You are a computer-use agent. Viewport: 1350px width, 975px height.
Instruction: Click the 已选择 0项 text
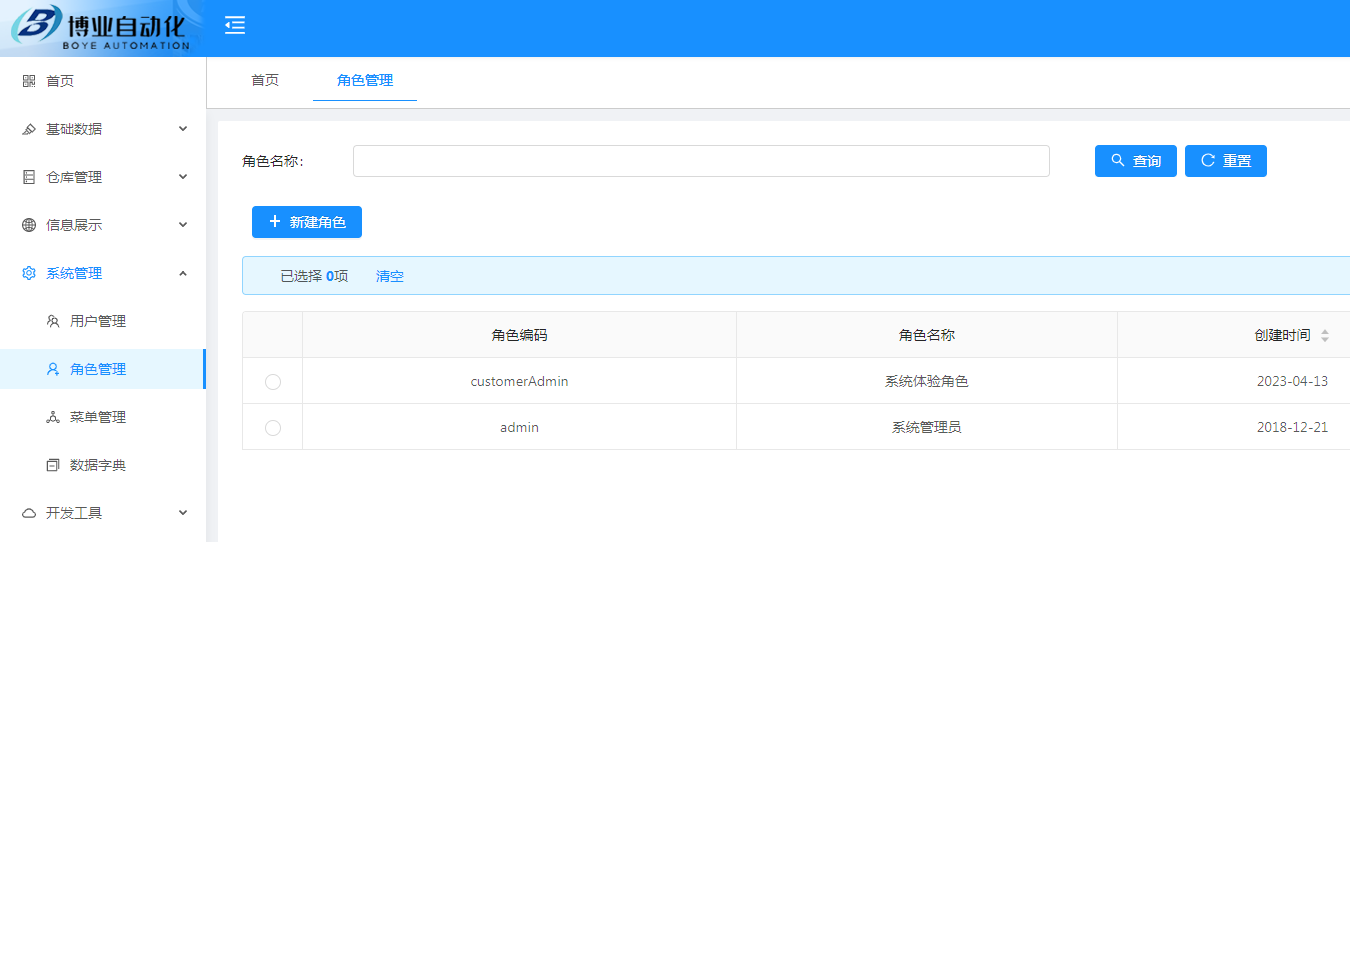(x=314, y=276)
